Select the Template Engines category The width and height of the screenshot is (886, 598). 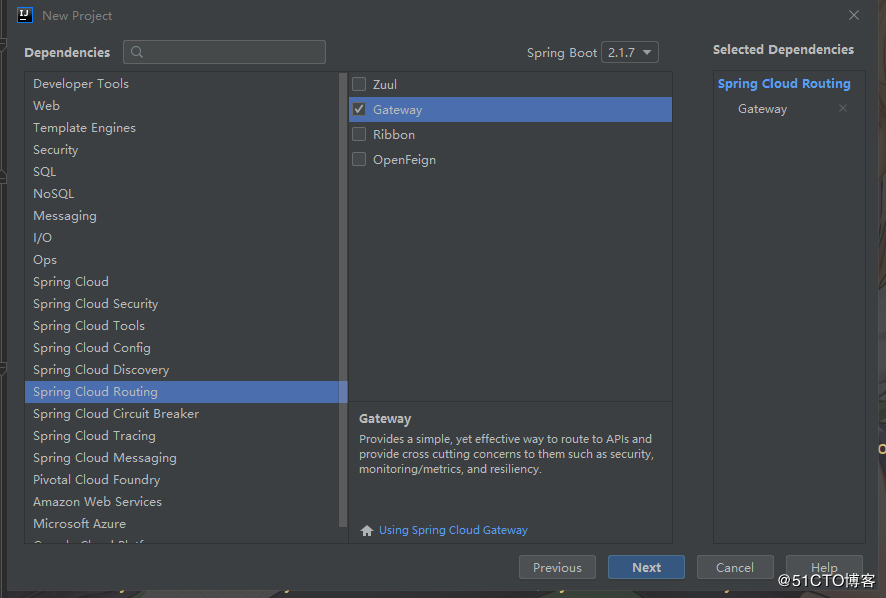pyautogui.click(x=182, y=128)
